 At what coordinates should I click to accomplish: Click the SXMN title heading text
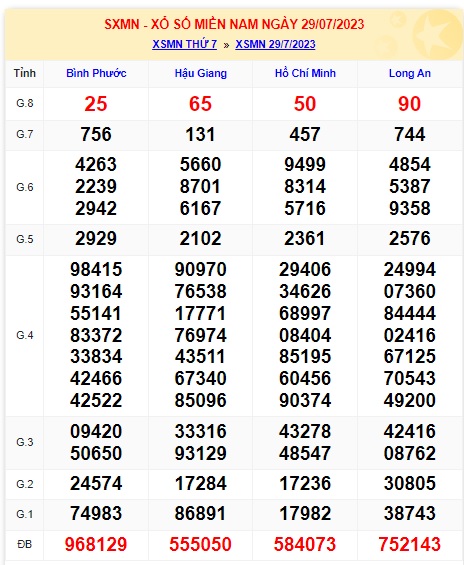click(x=234, y=24)
